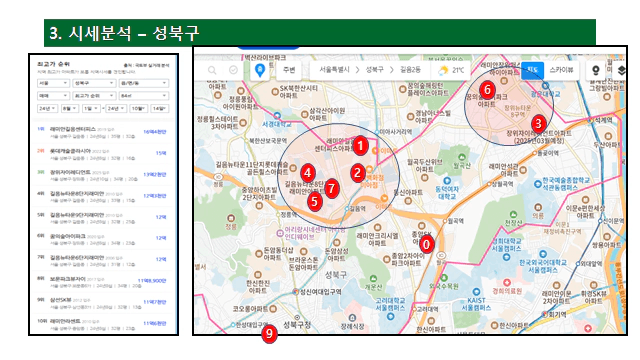Image resolution: width=640 pixels, height=360 pixels.
Task: Open rank 6 꿈의숲아이파크 listing
Action: coord(102,239)
